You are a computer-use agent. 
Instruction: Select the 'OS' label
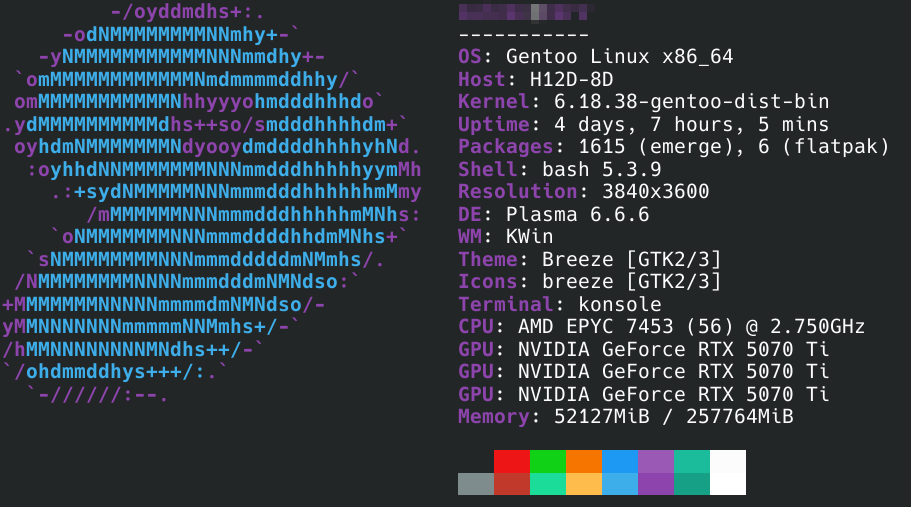point(469,57)
